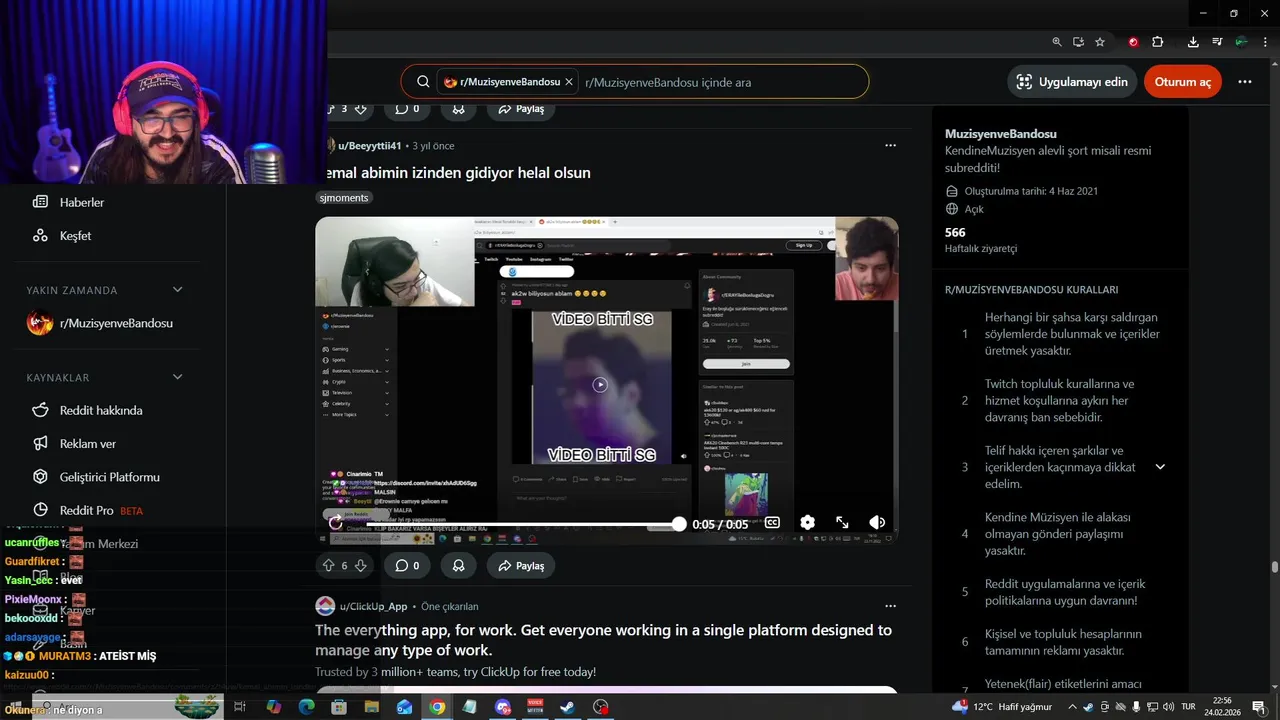Click the Reddit search magnifier icon

(x=423, y=82)
